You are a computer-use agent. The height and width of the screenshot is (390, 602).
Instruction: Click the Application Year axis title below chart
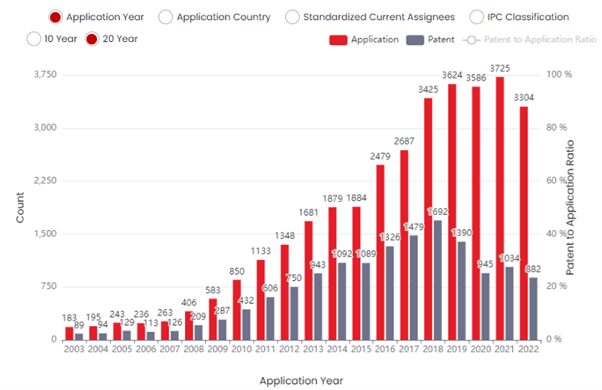click(301, 381)
